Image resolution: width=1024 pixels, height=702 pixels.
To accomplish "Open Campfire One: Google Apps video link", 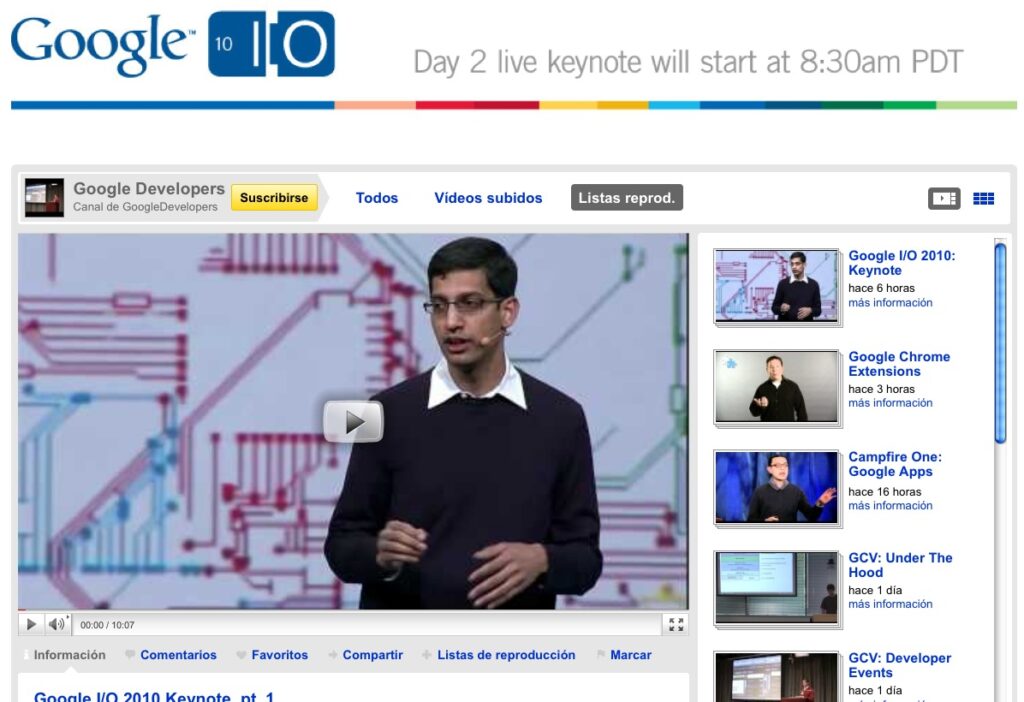I will click(x=895, y=464).
